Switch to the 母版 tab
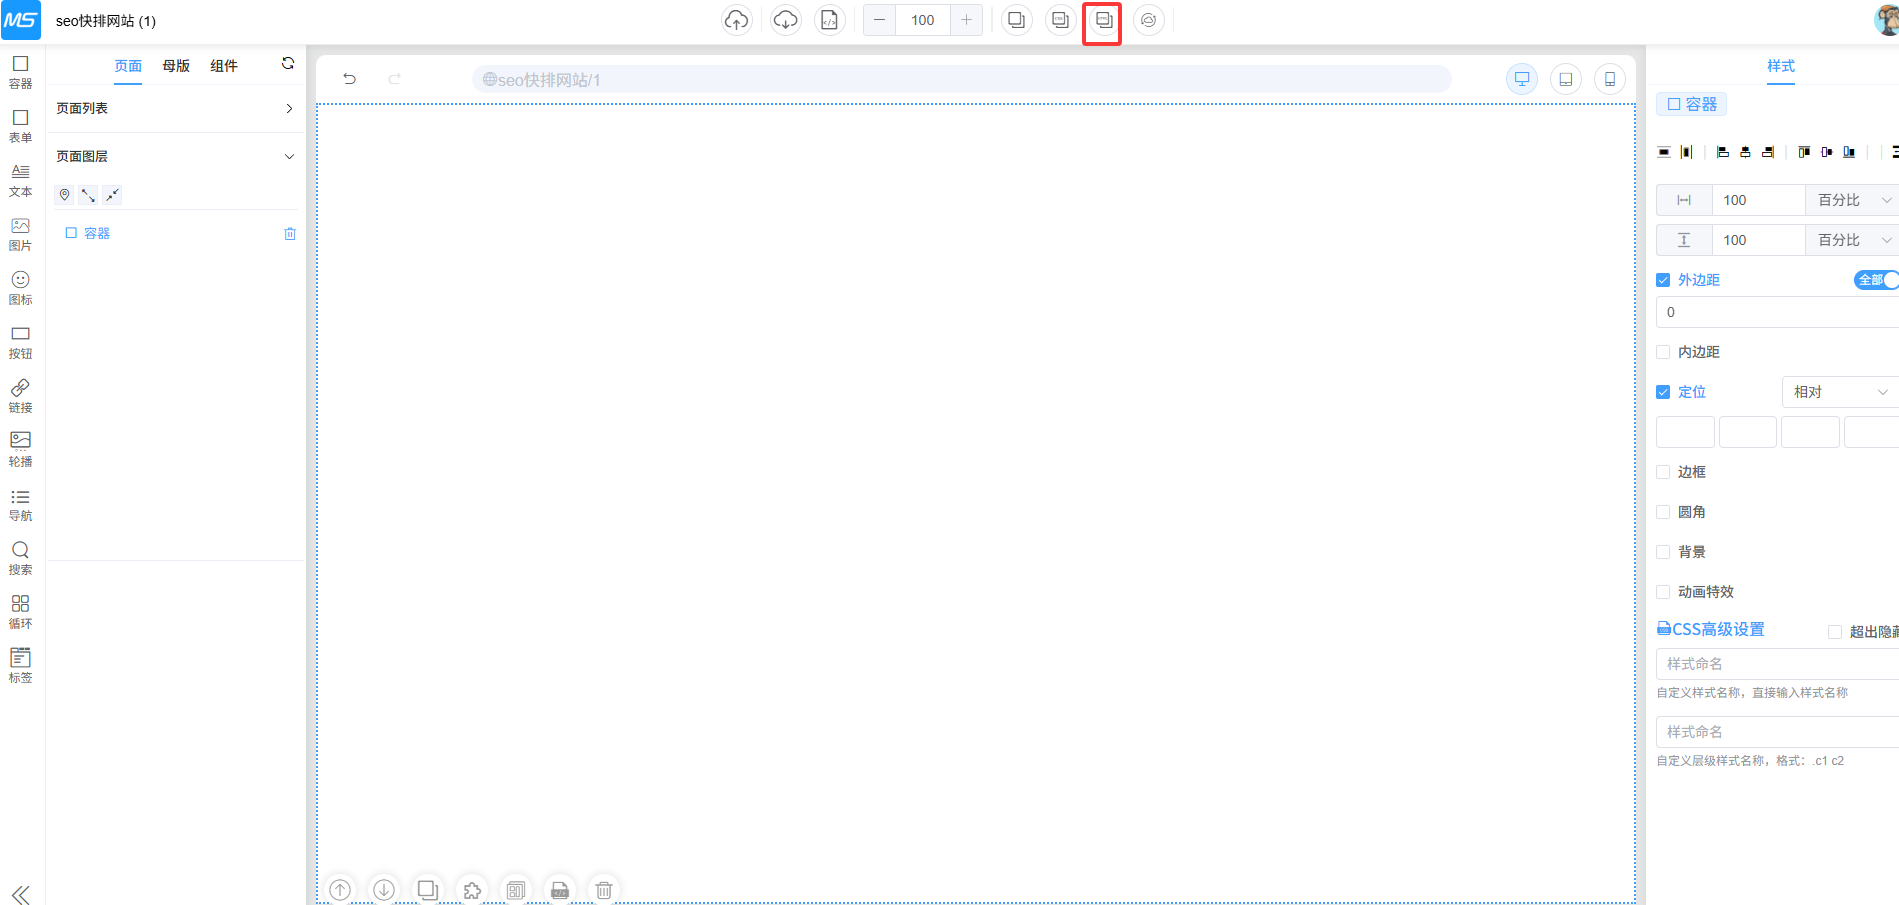 [x=176, y=66]
